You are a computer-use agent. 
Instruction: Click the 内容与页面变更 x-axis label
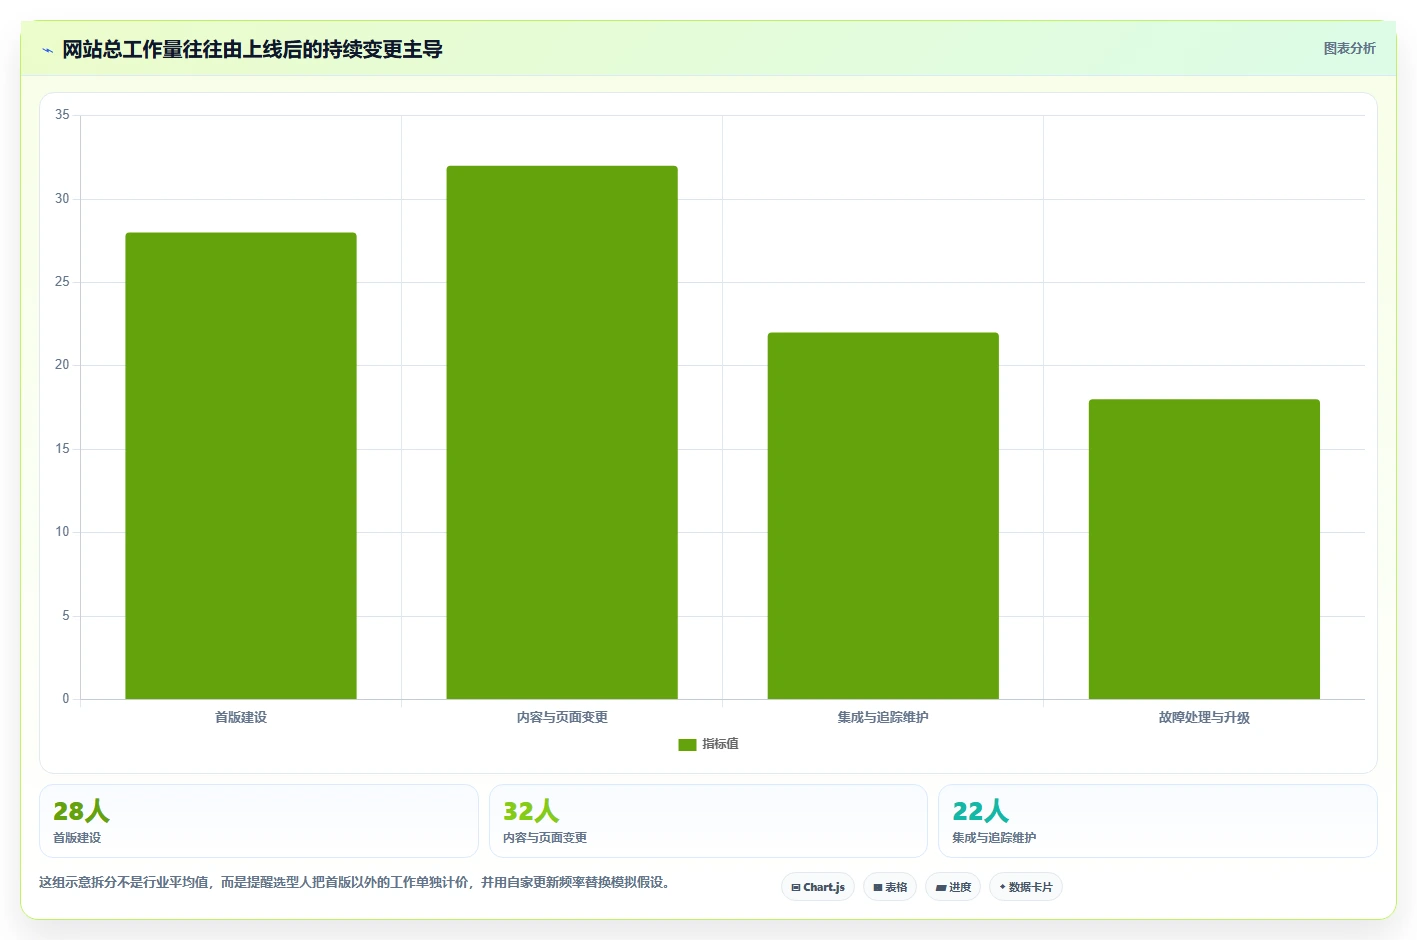point(562,717)
